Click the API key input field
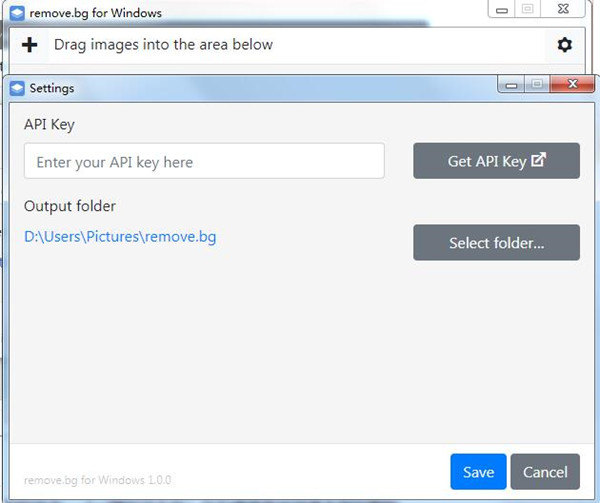The height and width of the screenshot is (503, 600). pos(204,161)
